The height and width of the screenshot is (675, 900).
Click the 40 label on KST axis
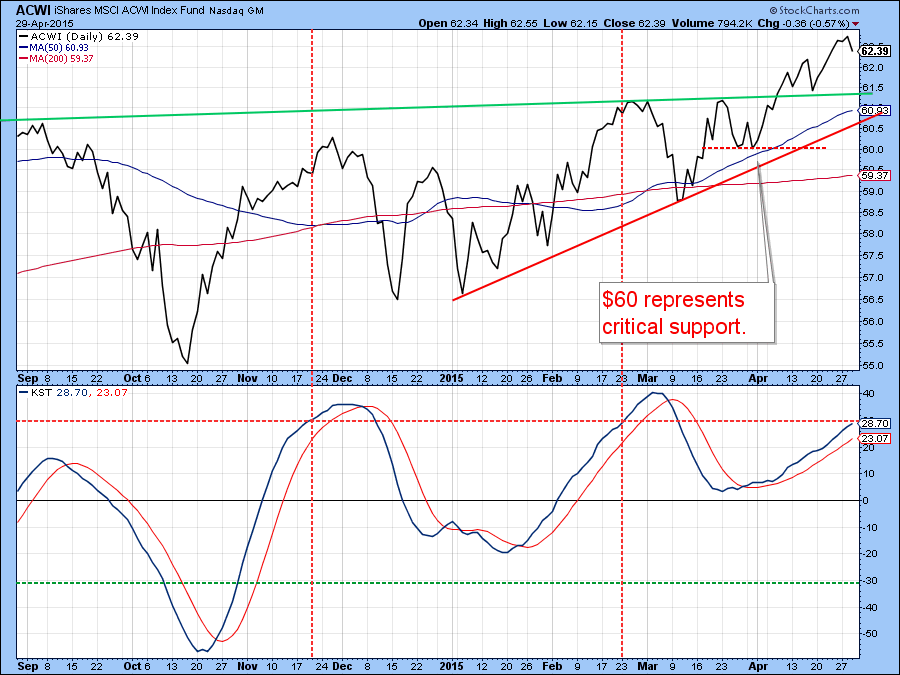click(869, 394)
